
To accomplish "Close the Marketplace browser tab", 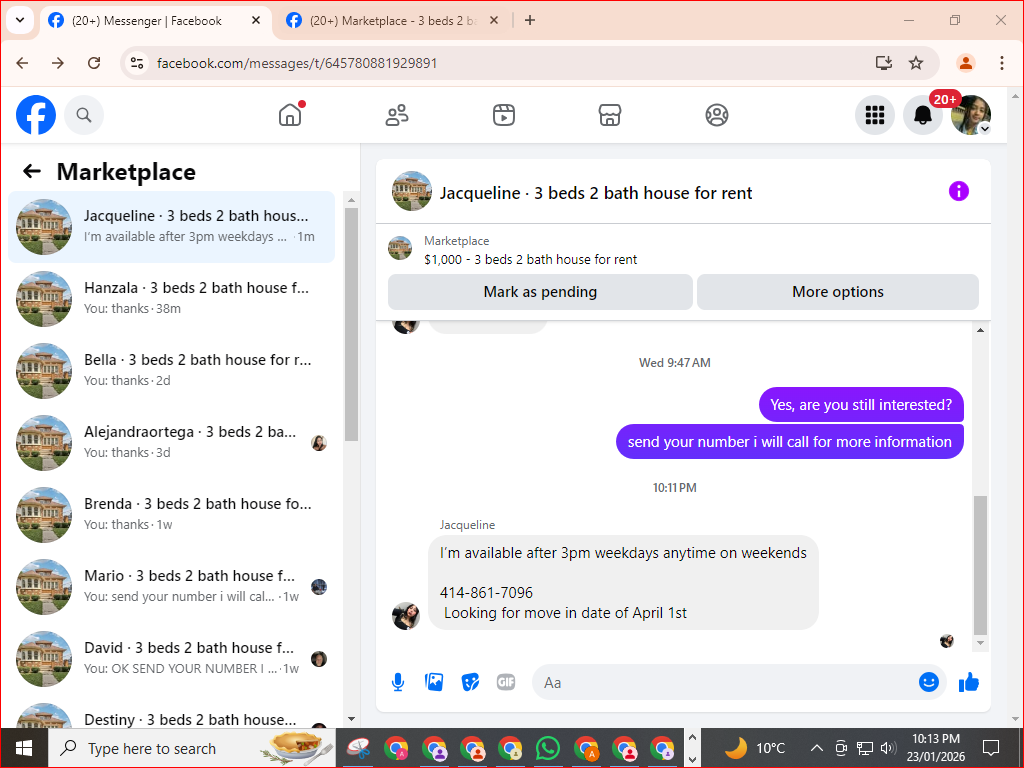I will [494, 21].
